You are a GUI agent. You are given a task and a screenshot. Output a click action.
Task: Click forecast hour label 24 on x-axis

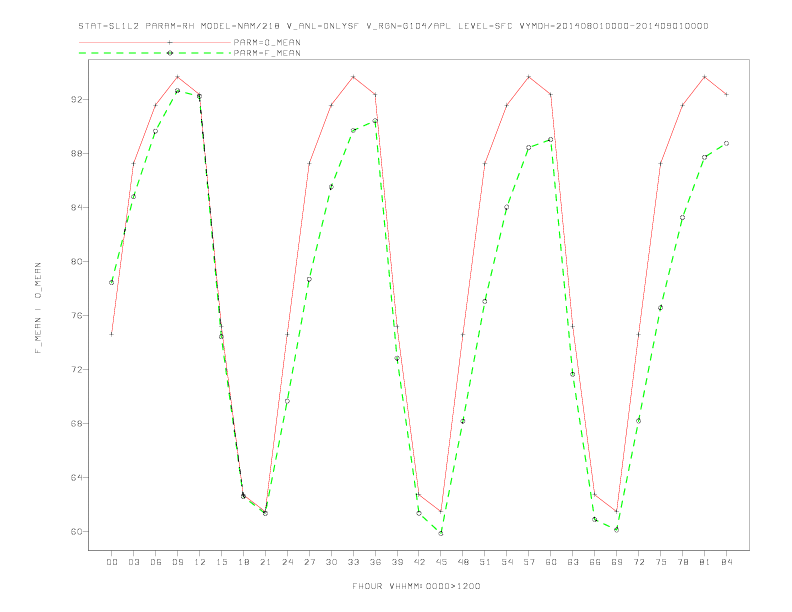click(x=287, y=562)
